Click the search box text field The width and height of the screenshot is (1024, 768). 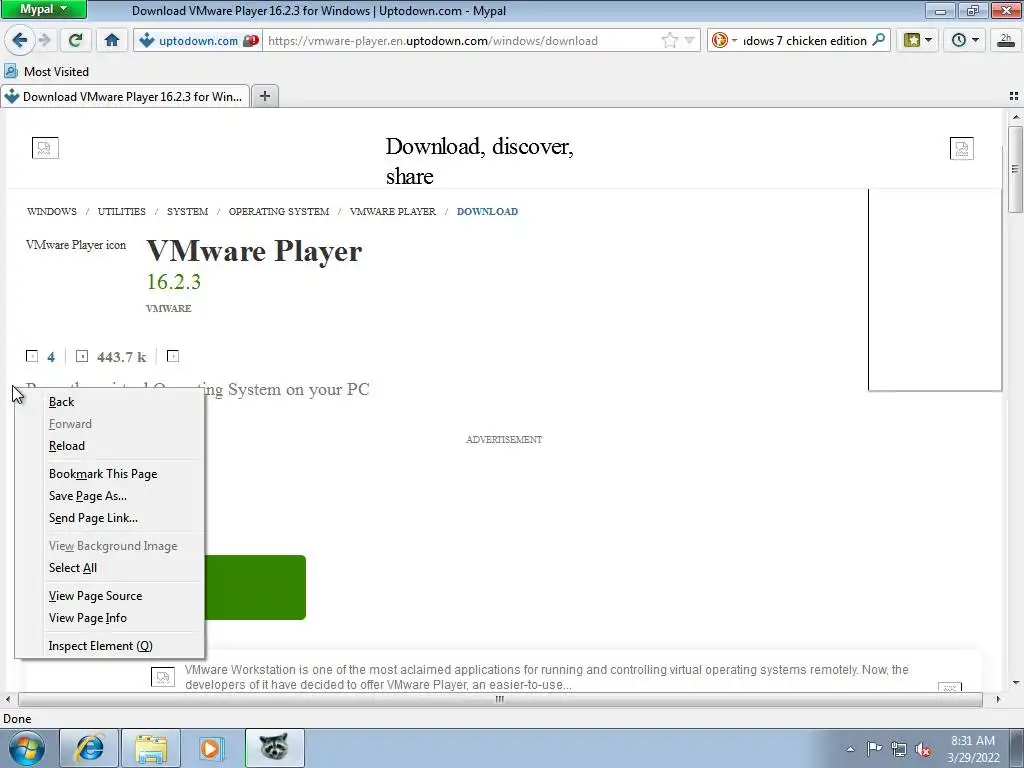pos(805,40)
